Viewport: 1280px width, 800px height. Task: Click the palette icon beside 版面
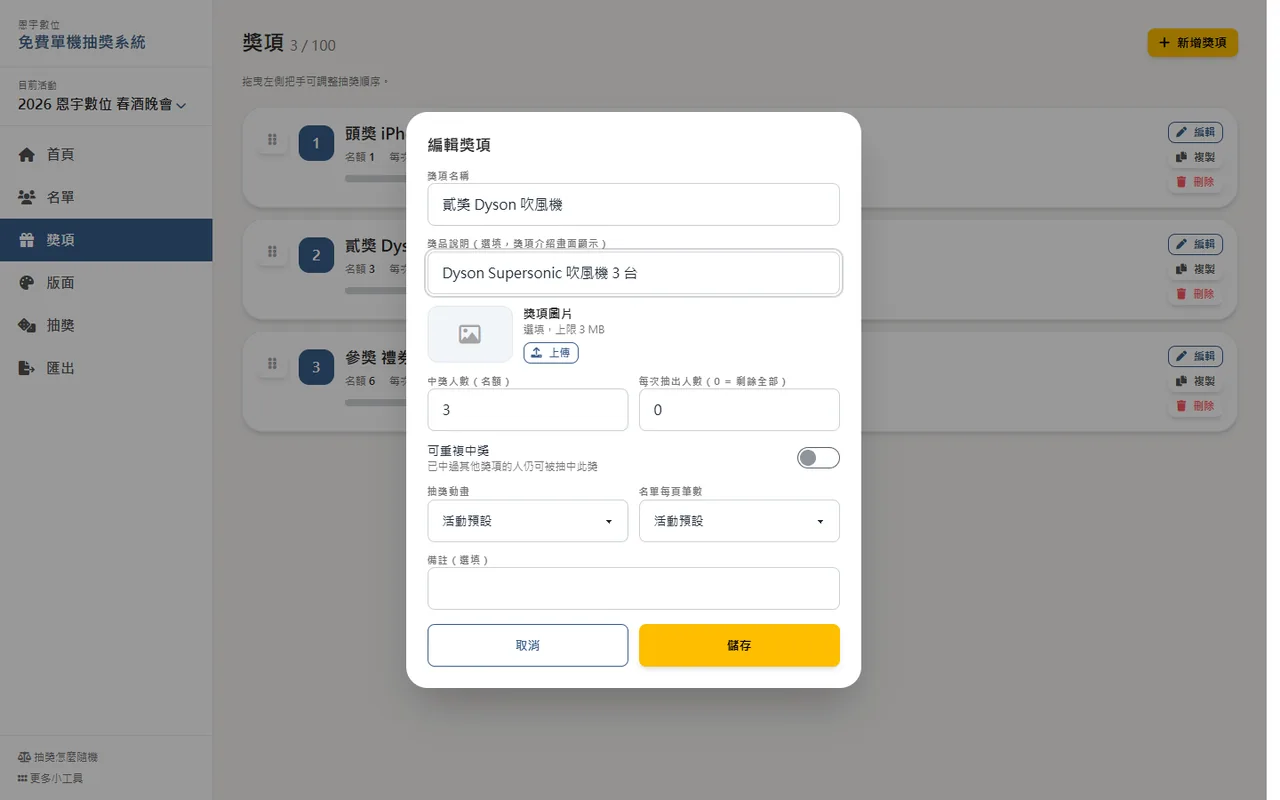click(27, 283)
